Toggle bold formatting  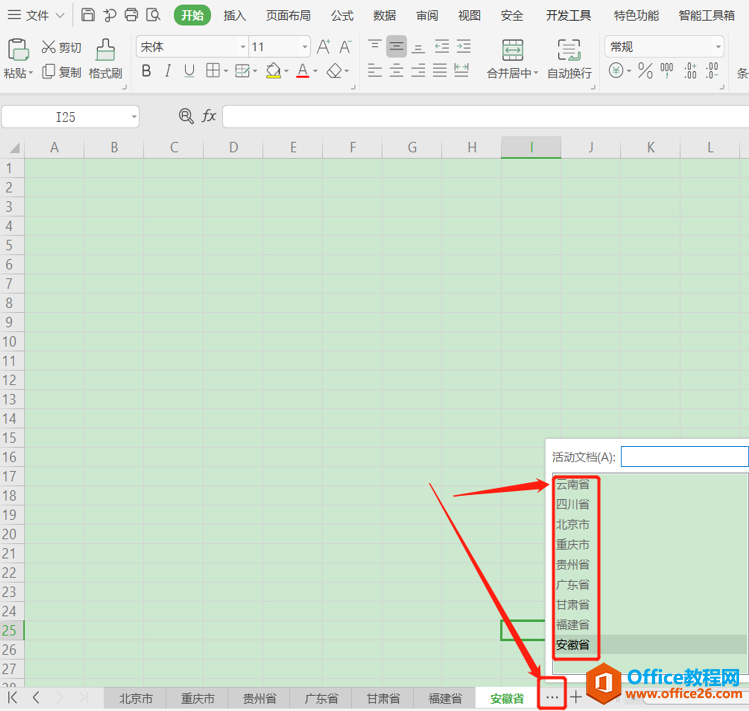tap(147, 71)
